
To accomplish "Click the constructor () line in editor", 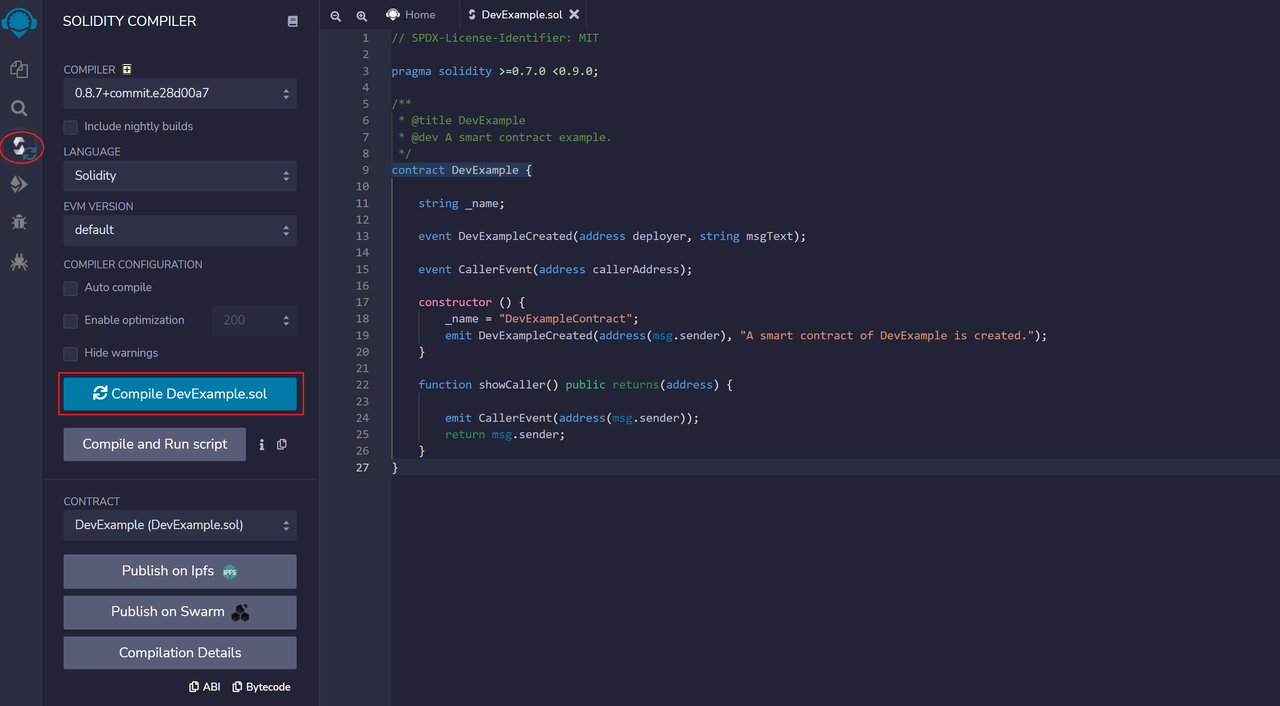I will [x=471, y=302].
